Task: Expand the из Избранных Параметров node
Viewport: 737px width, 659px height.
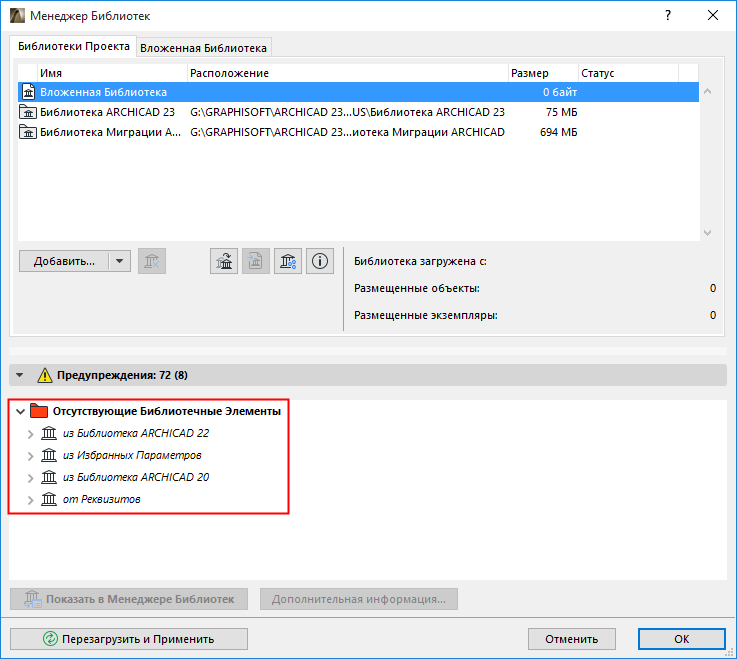Action: 31,456
